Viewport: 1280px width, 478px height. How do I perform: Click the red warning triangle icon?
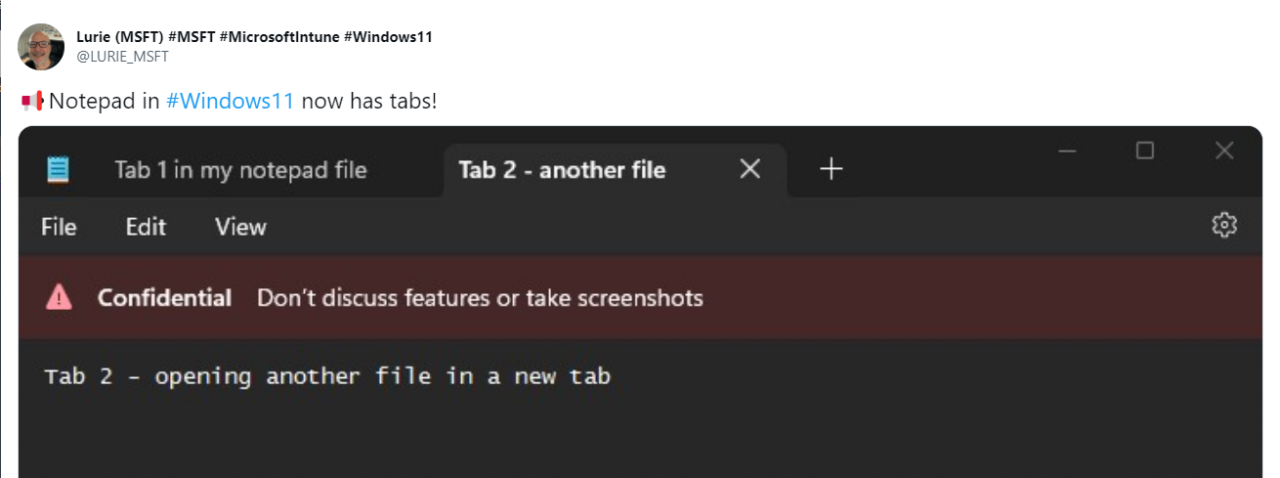[59, 297]
